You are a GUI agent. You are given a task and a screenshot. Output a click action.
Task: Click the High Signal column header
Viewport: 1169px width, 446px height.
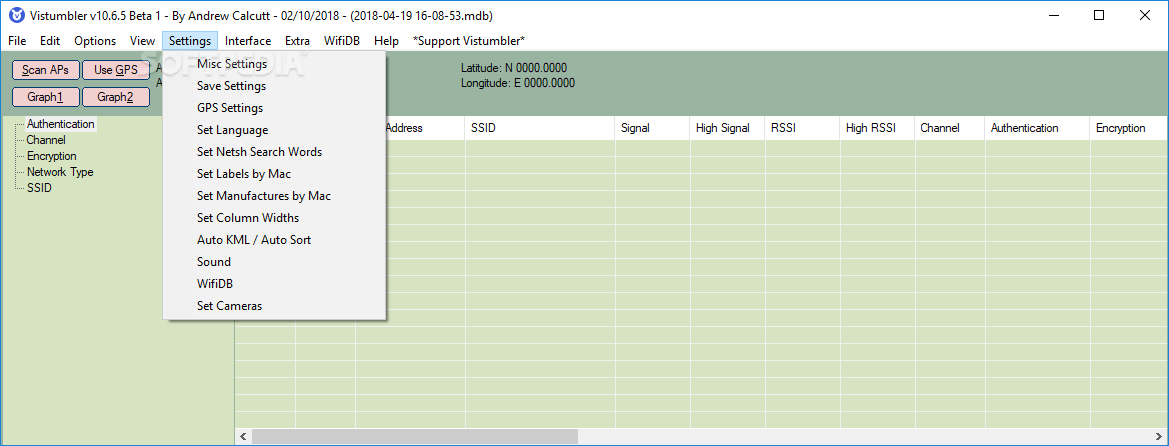point(728,128)
